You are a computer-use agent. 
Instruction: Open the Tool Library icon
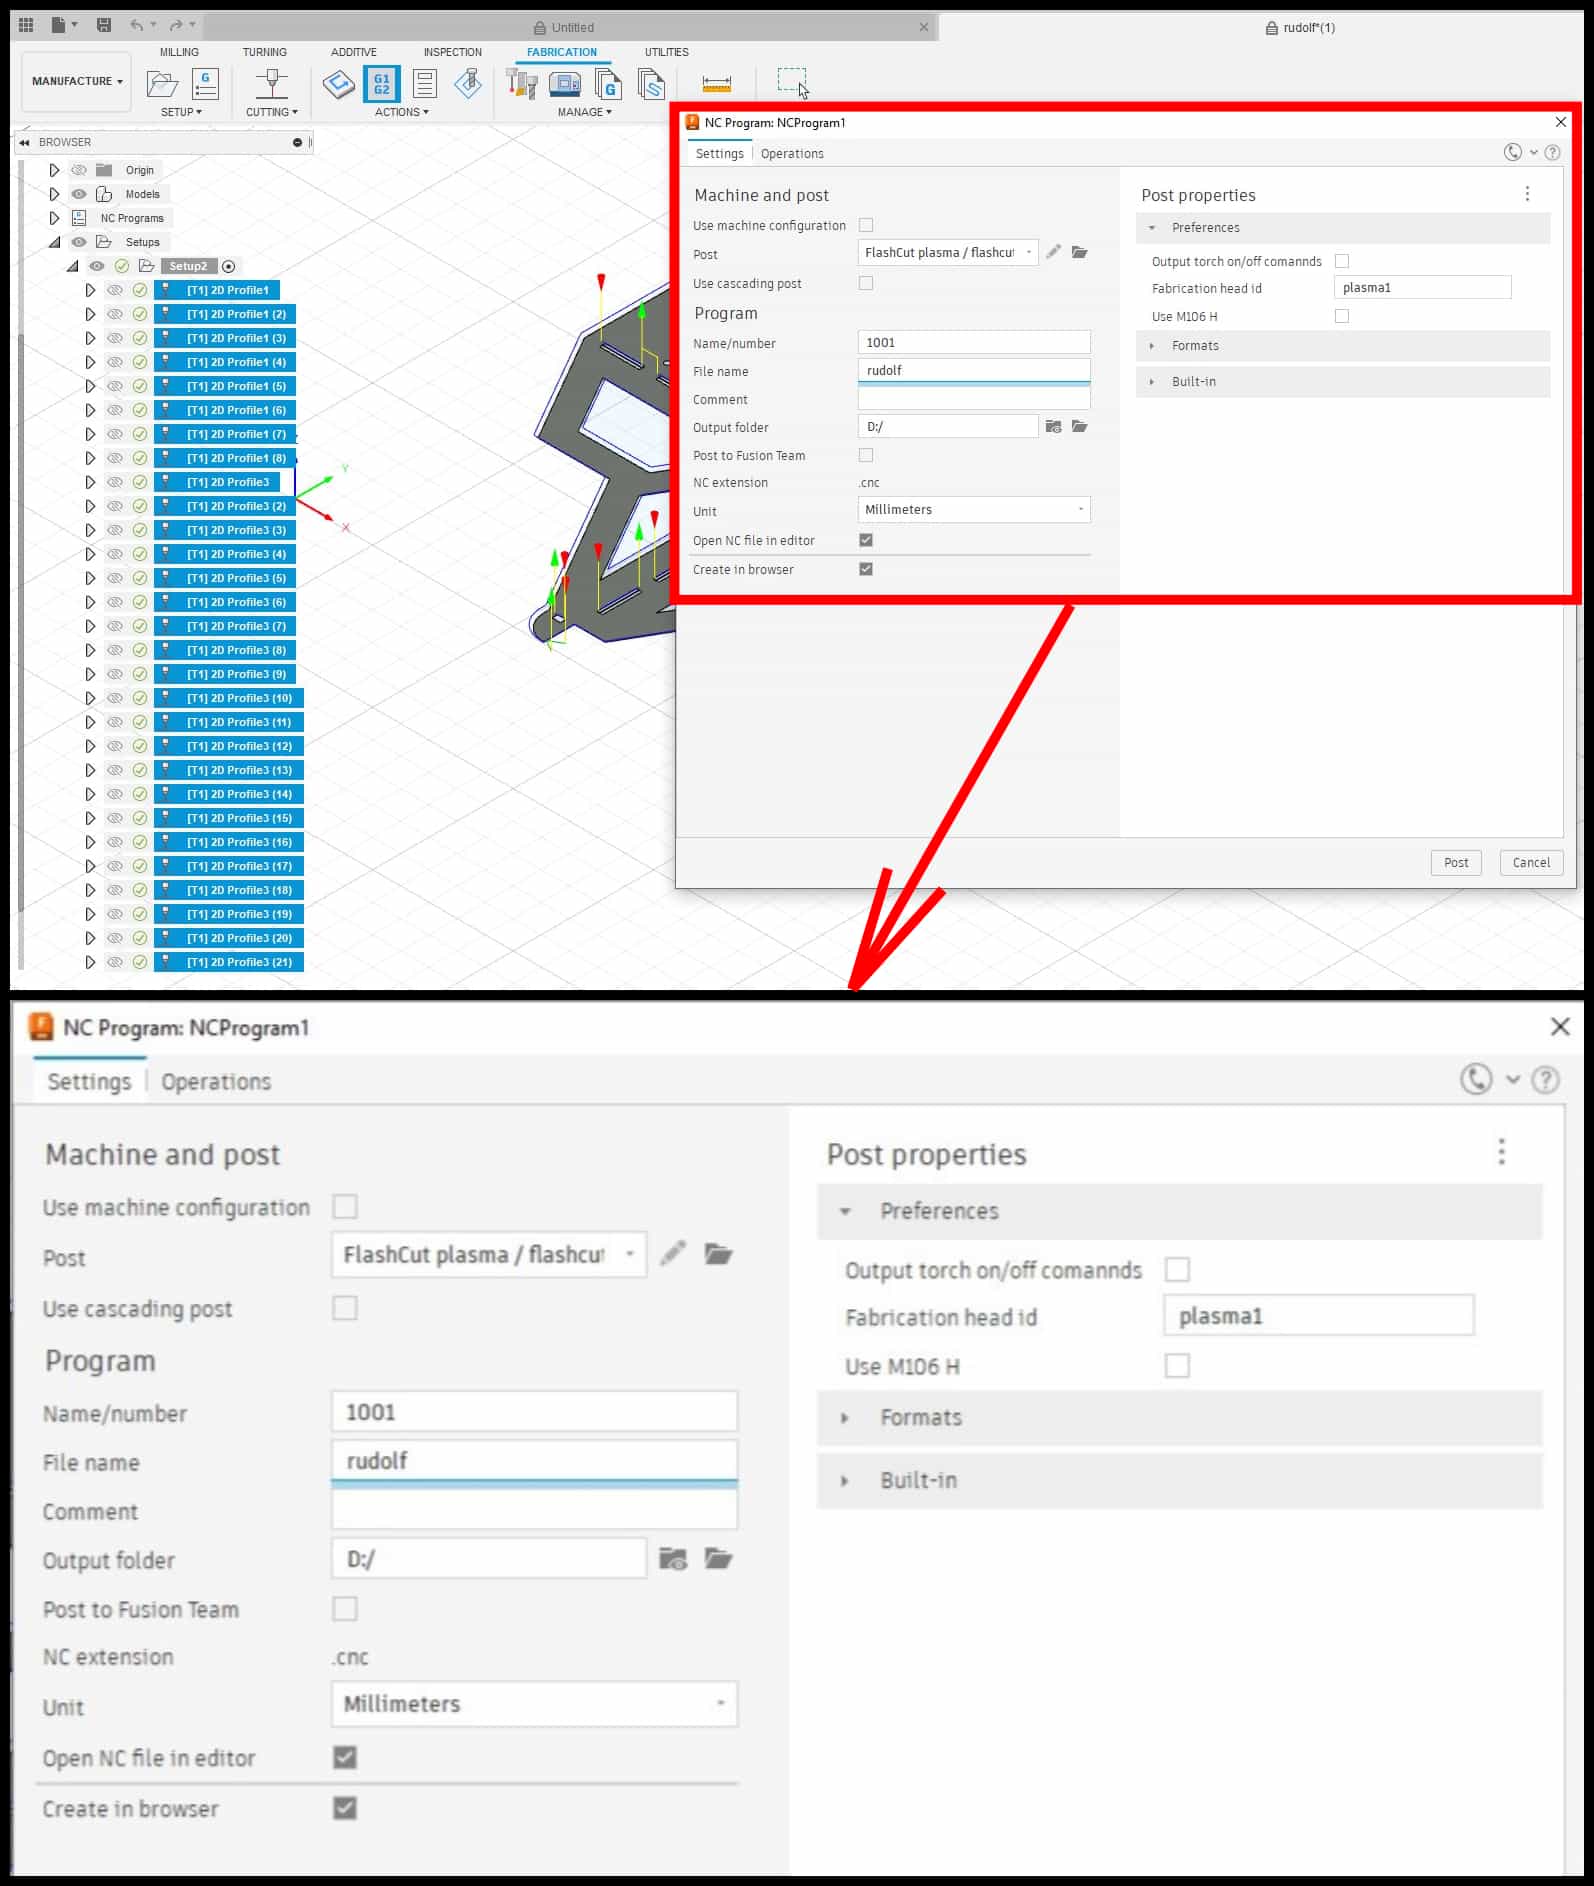point(522,84)
